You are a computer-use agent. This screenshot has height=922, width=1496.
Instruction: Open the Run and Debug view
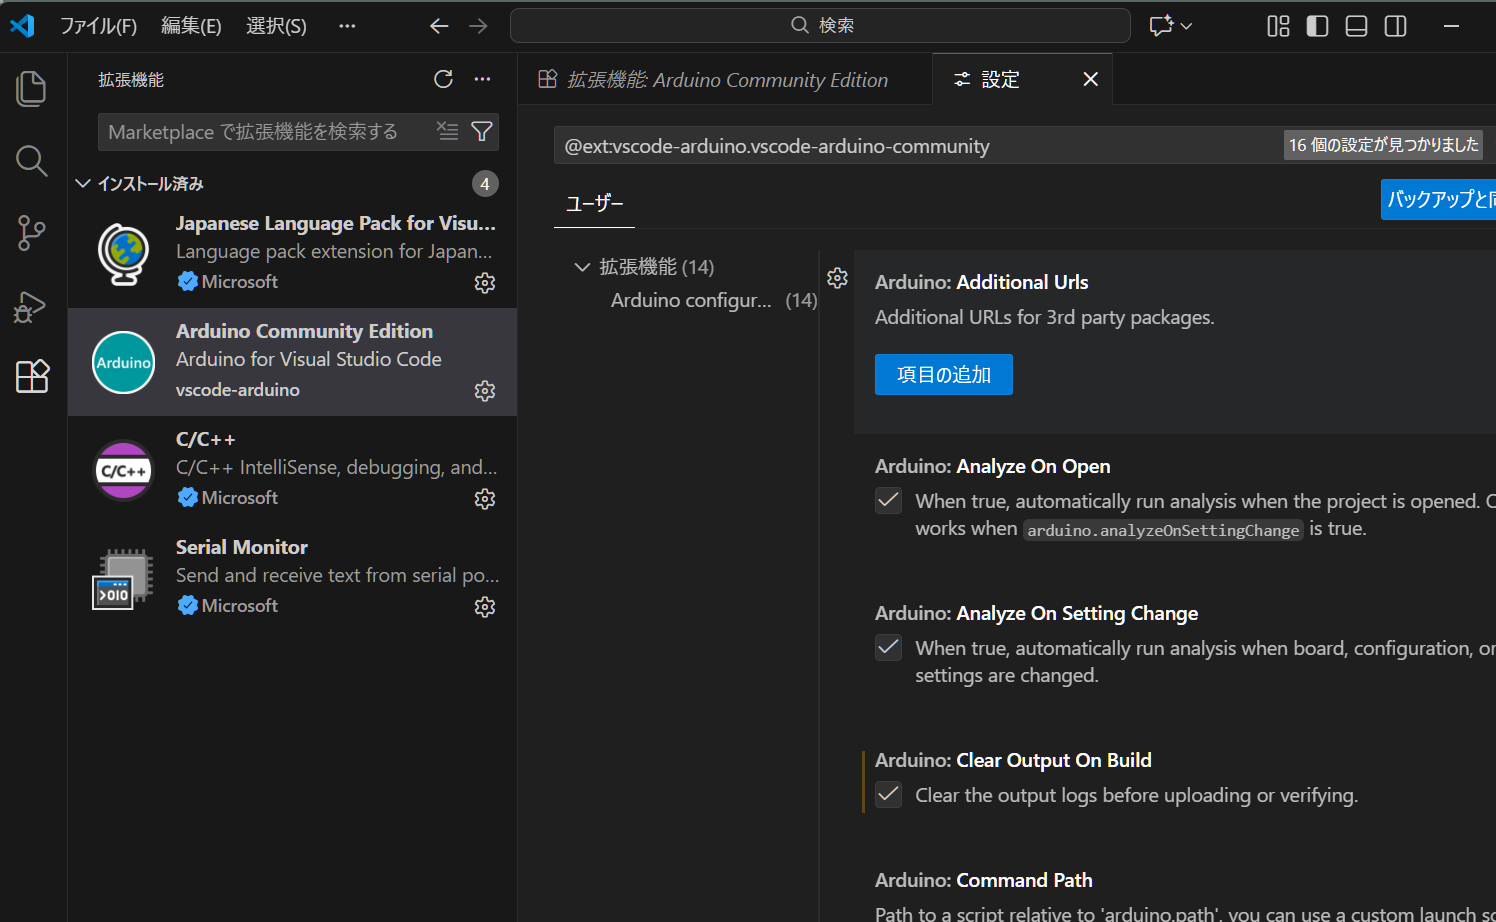coord(32,306)
